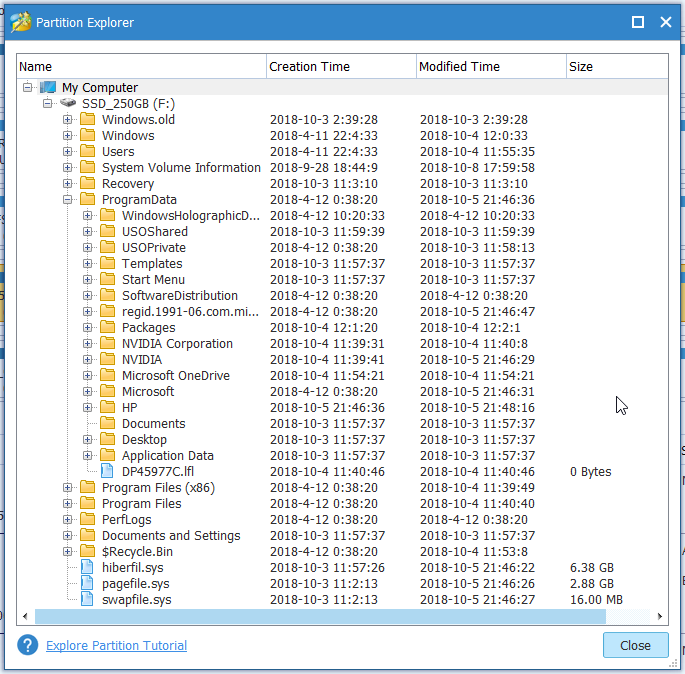Expand the Application Data folder
The width and height of the screenshot is (685, 674).
tap(87, 456)
